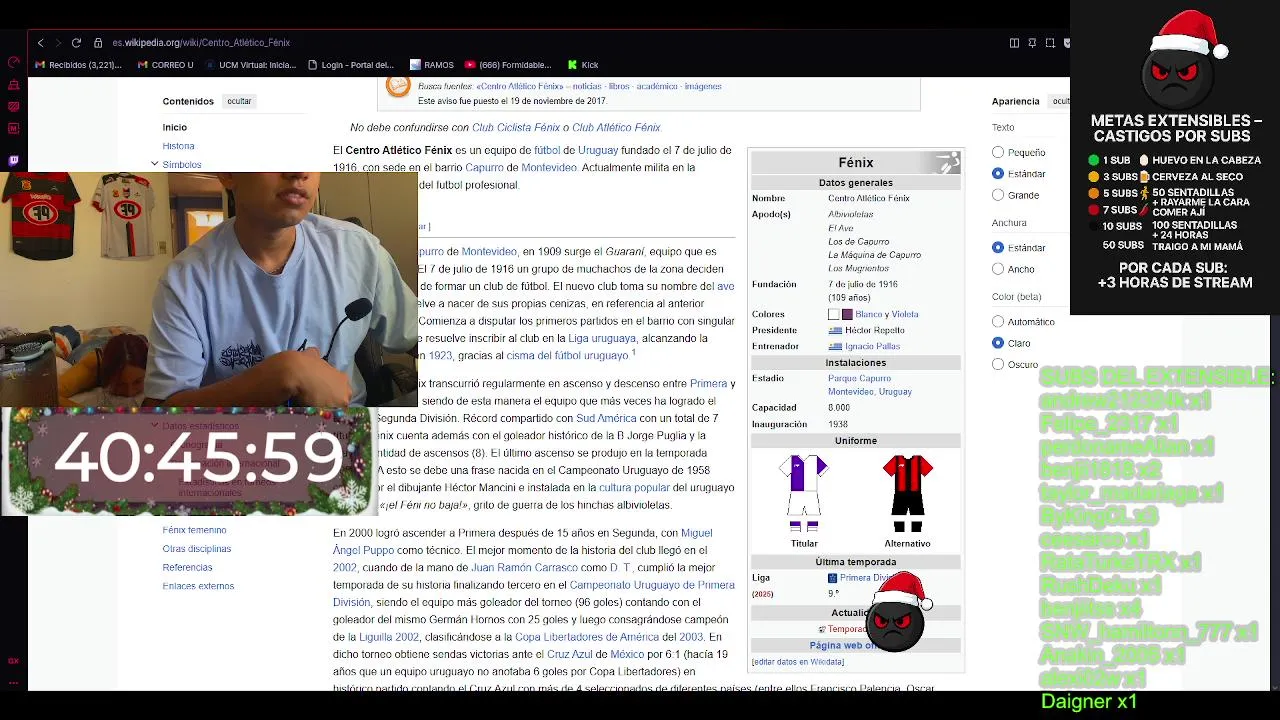Select 'Ancho' width option
This screenshot has height=720, width=1280.
click(998, 269)
